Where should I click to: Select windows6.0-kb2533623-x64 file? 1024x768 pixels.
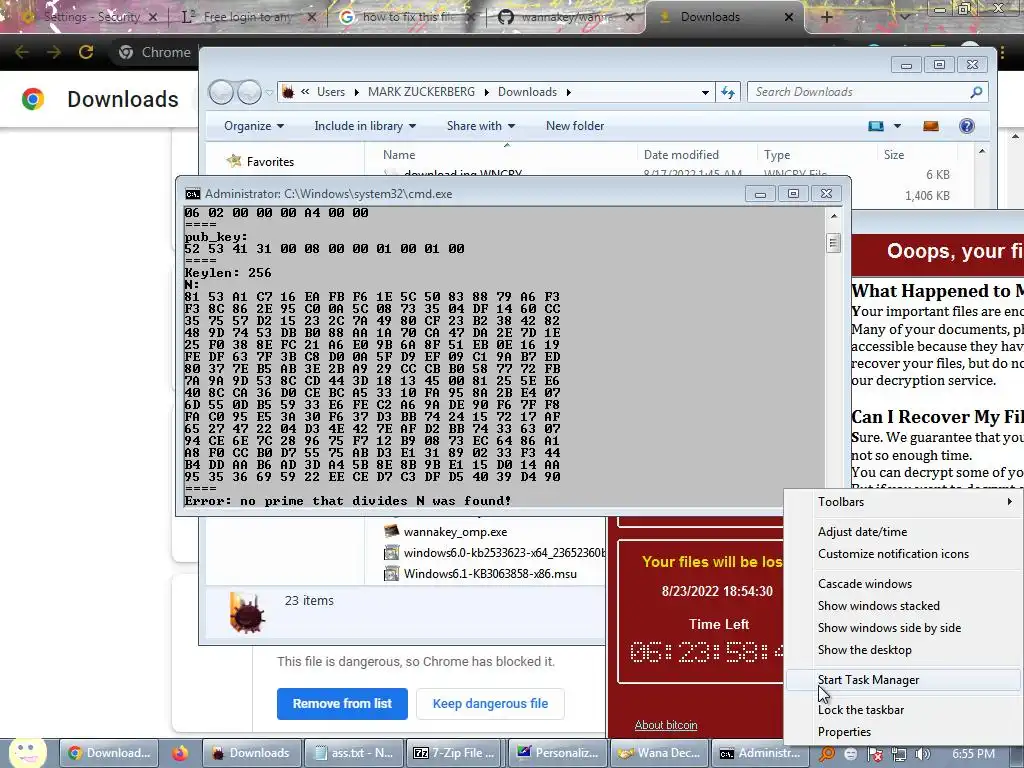503,552
